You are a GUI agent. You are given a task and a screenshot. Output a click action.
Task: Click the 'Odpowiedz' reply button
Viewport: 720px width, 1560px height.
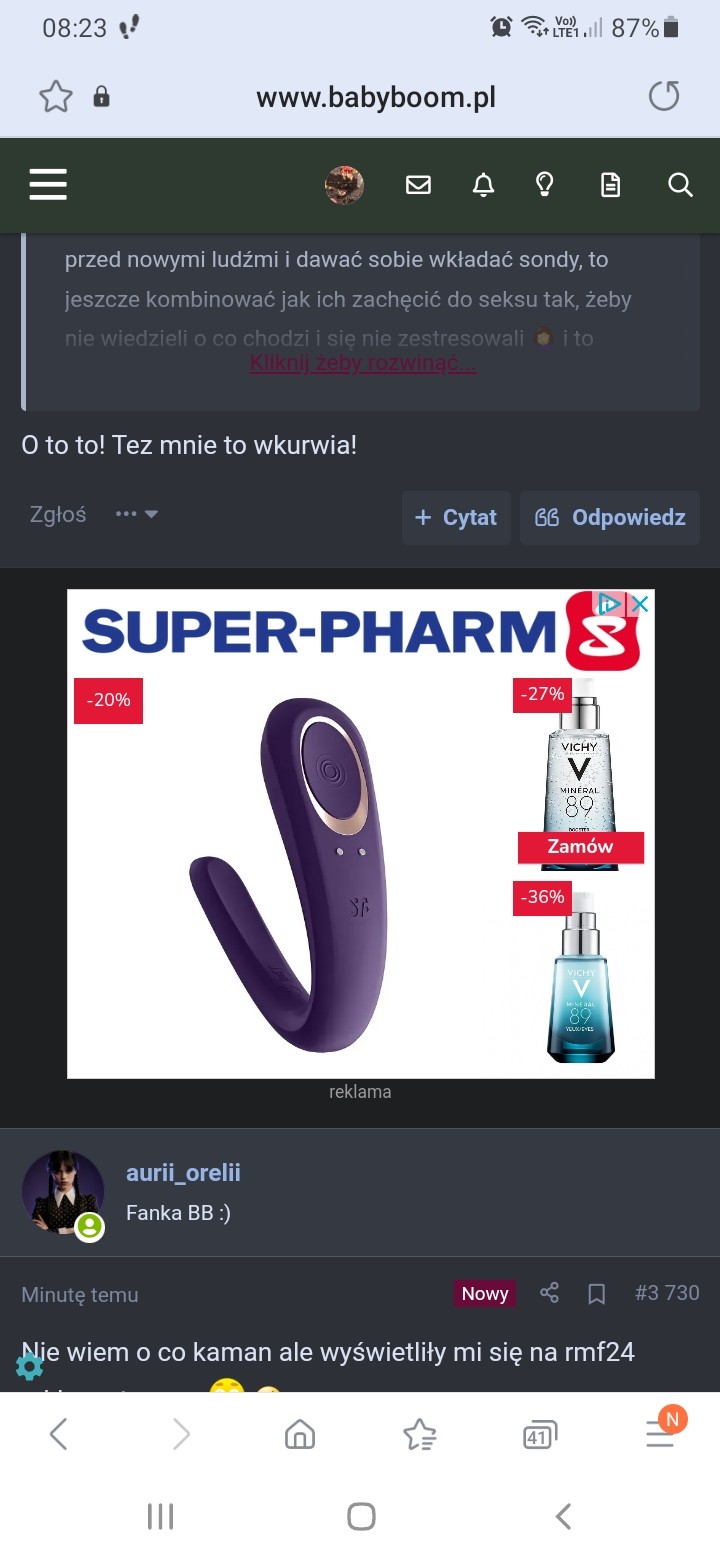pyautogui.click(x=610, y=517)
